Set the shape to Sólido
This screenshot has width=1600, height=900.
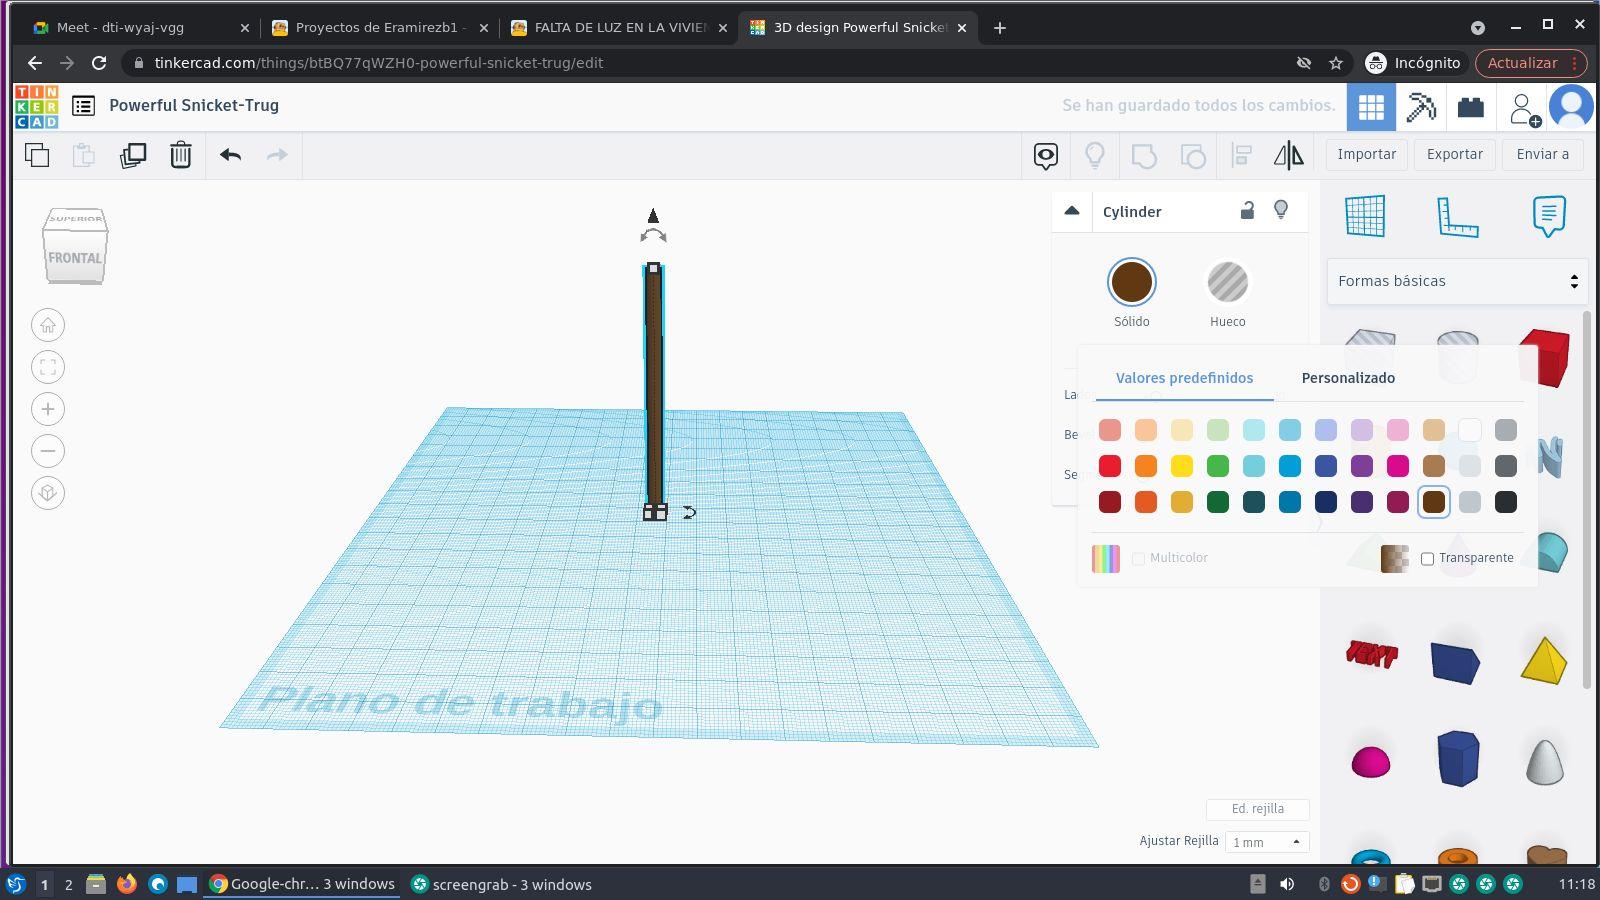coord(1132,282)
